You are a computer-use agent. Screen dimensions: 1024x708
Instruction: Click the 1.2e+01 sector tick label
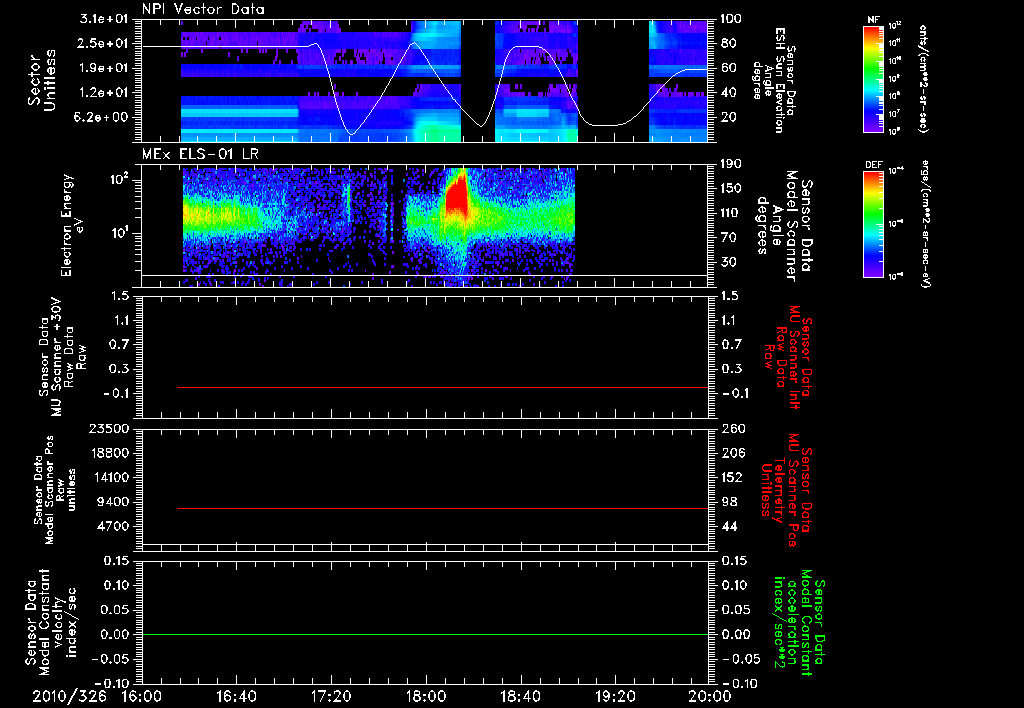click(106, 92)
